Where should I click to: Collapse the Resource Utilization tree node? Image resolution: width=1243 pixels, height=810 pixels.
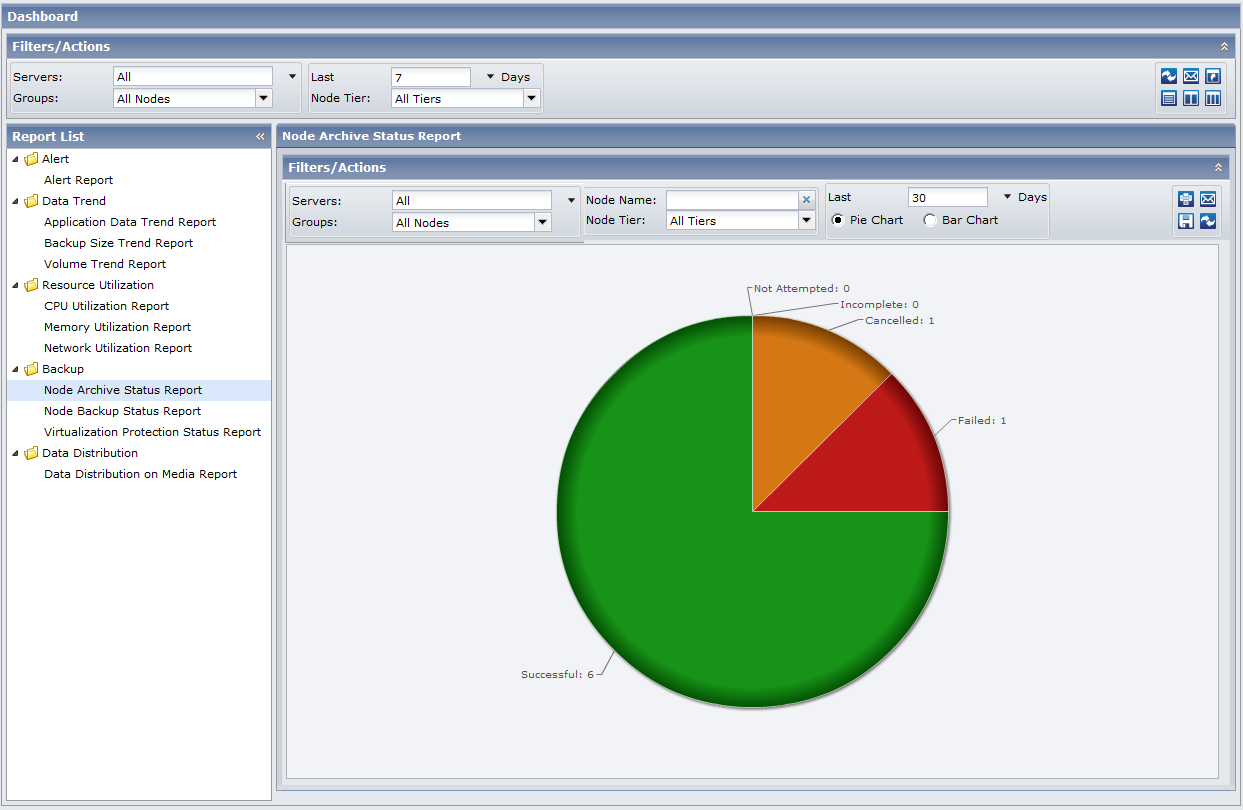coord(15,285)
